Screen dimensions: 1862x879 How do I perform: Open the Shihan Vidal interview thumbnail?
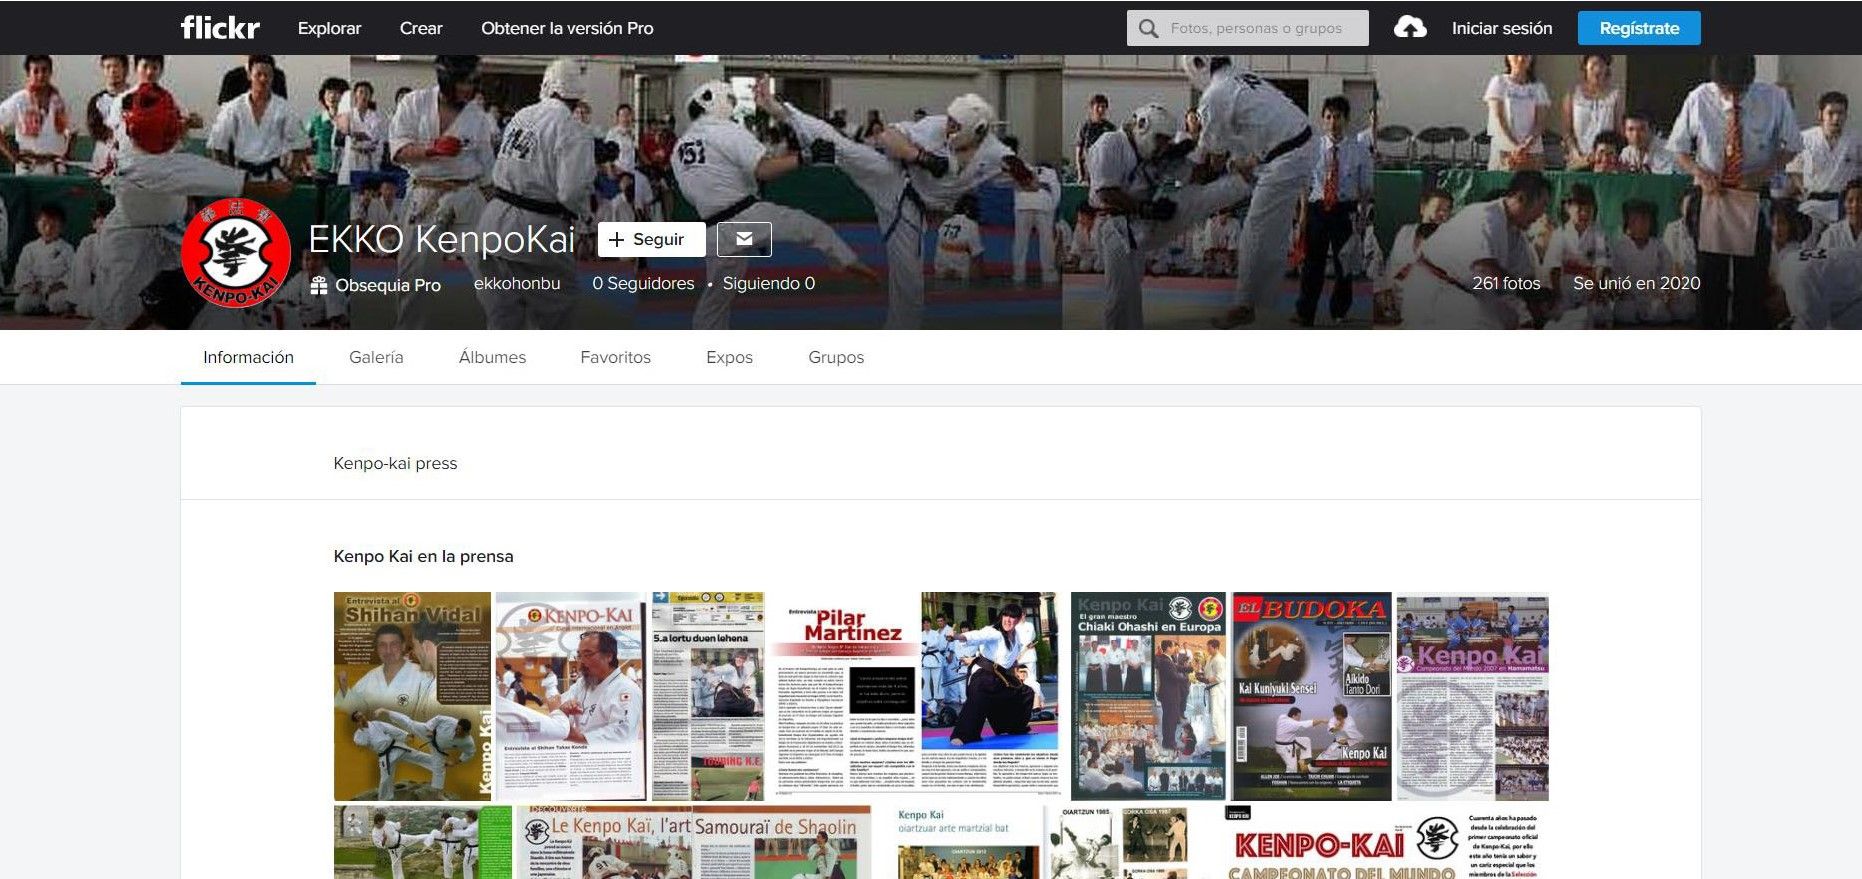click(x=412, y=696)
